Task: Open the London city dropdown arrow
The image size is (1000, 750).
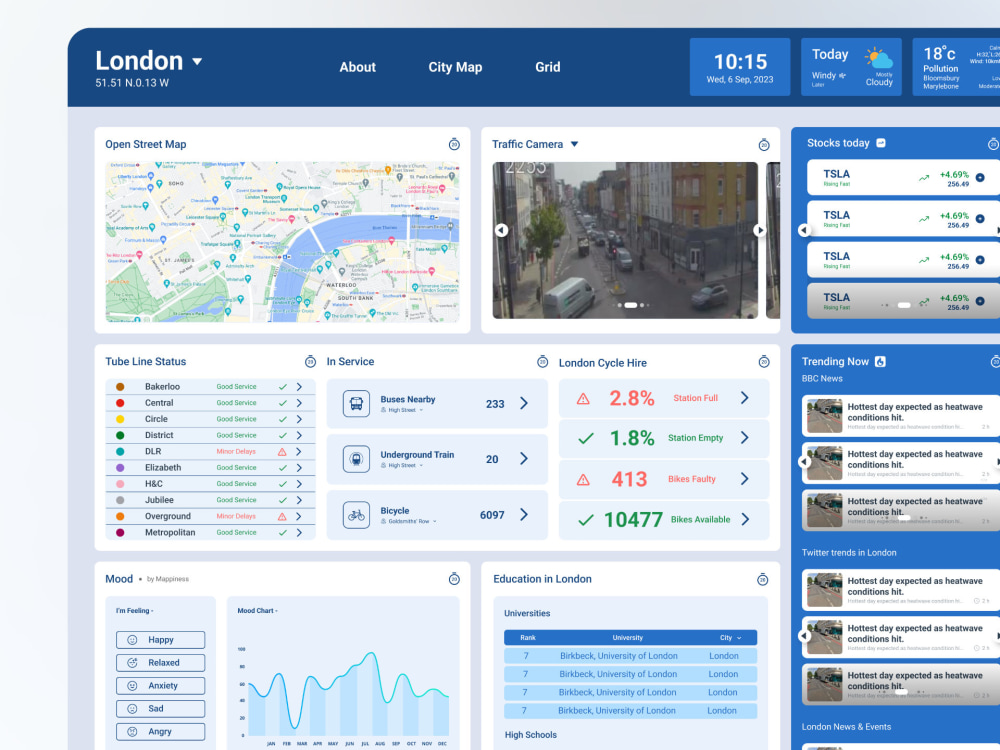Action: pos(197,61)
